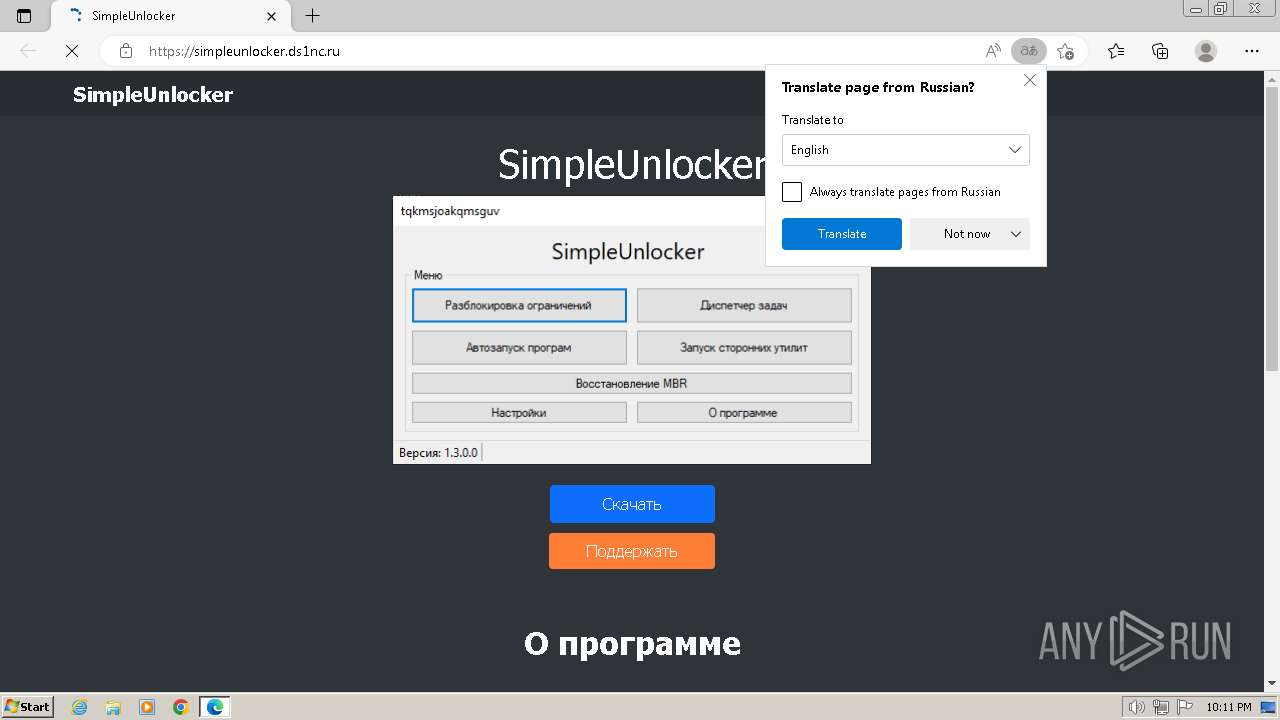Click the 10:11 PM taskbar clock
The height and width of the screenshot is (720, 1280).
pyautogui.click(x=1229, y=707)
